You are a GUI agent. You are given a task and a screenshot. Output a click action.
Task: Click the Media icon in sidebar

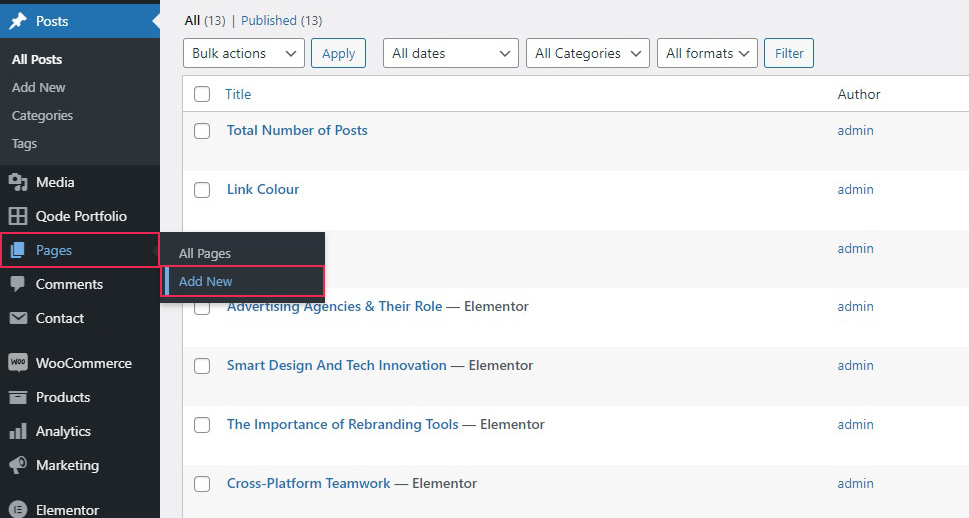(x=18, y=182)
